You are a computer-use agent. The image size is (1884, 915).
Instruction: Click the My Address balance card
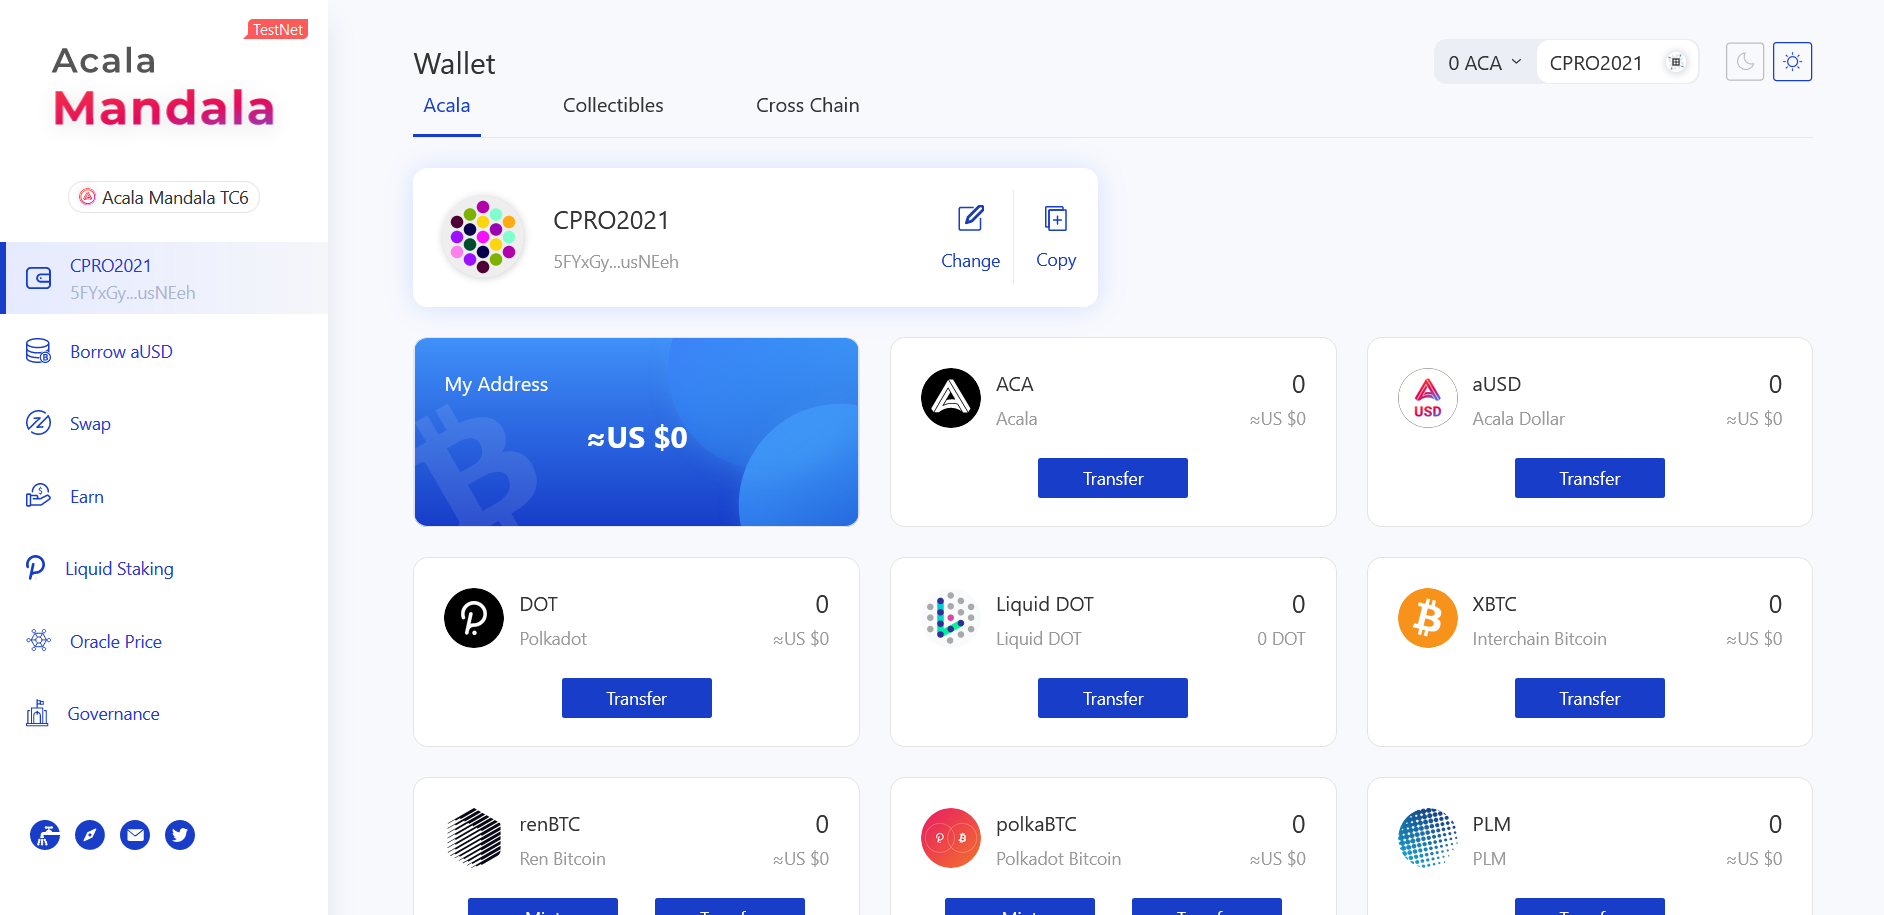coord(637,432)
